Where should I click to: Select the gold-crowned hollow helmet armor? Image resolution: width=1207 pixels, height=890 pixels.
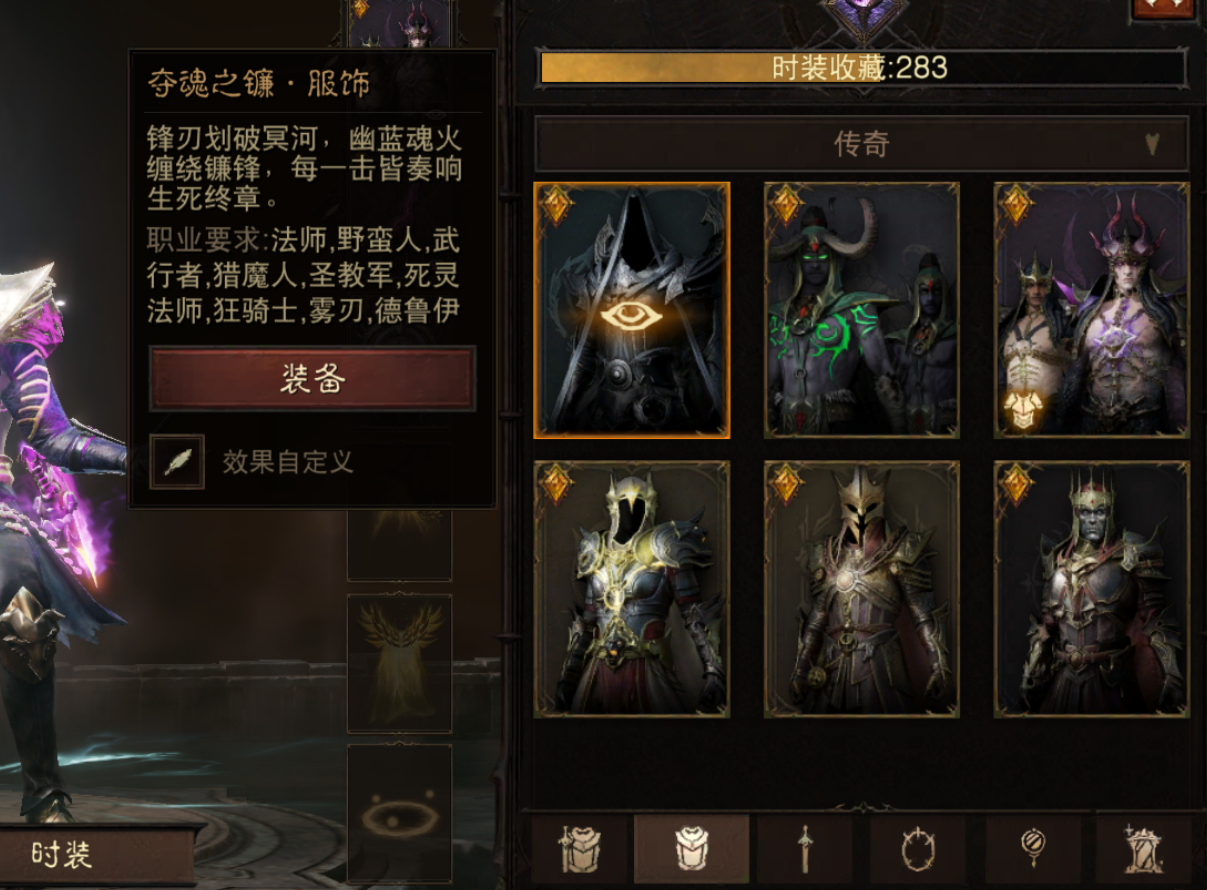point(632,589)
